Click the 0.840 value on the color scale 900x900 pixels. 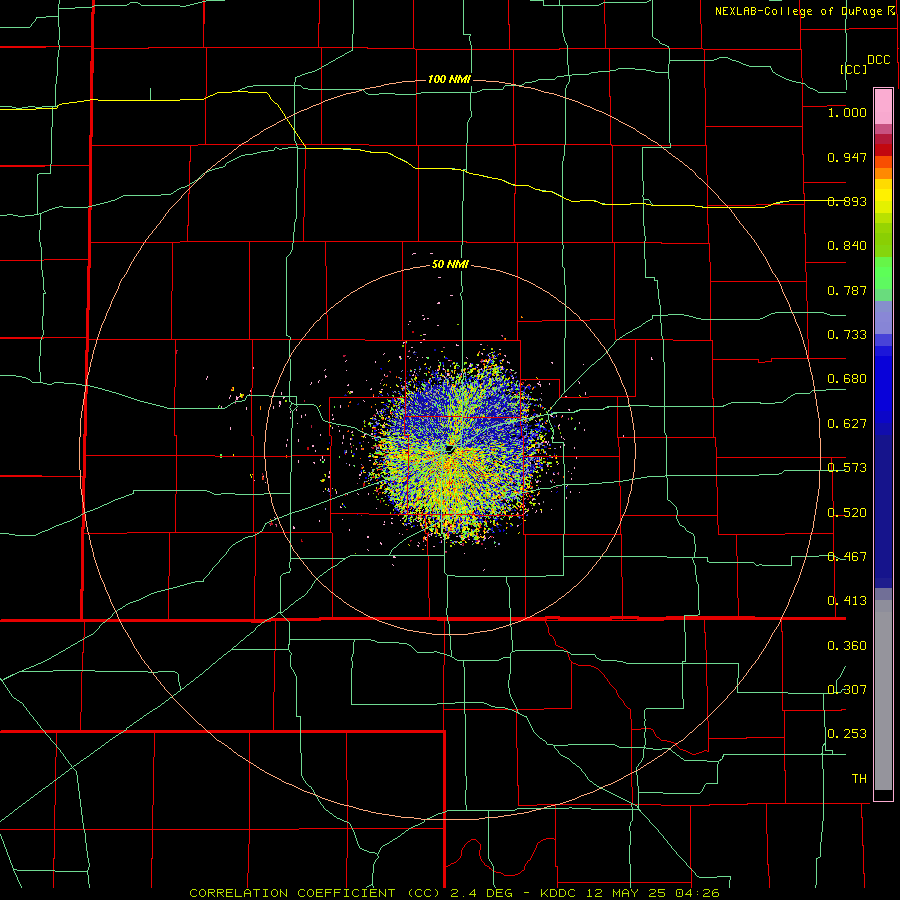click(x=847, y=246)
